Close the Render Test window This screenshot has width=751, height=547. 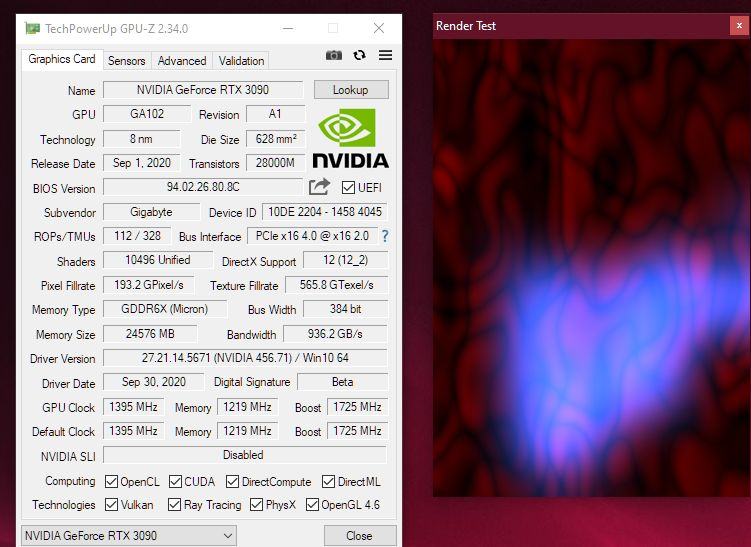point(739,26)
